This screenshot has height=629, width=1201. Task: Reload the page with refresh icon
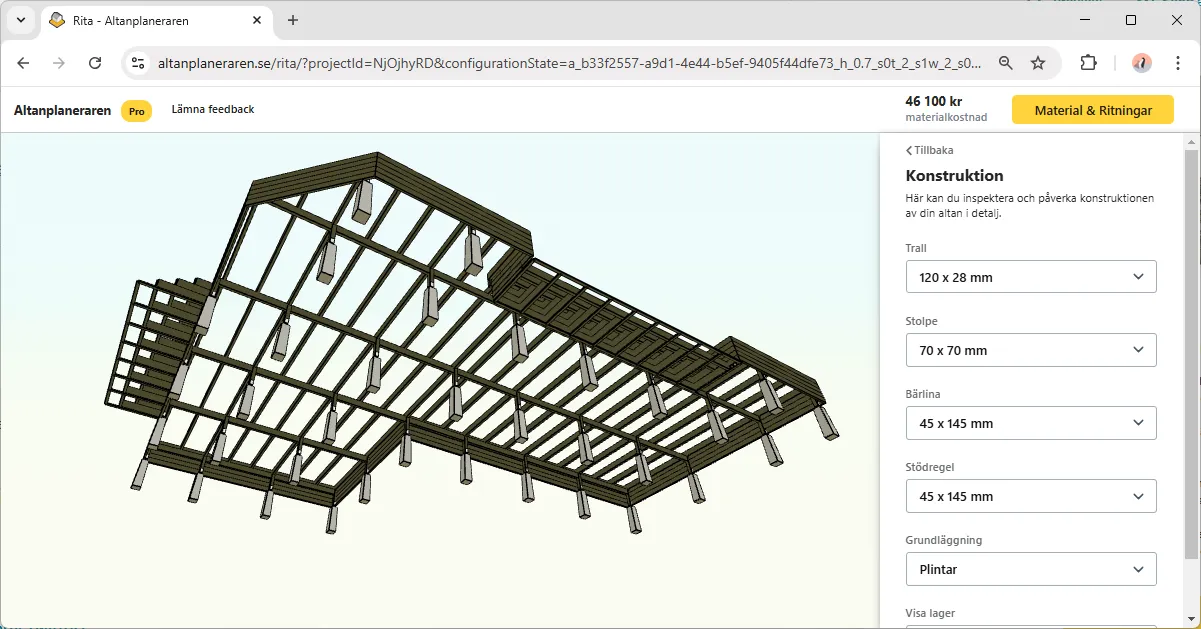click(x=95, y=63)
